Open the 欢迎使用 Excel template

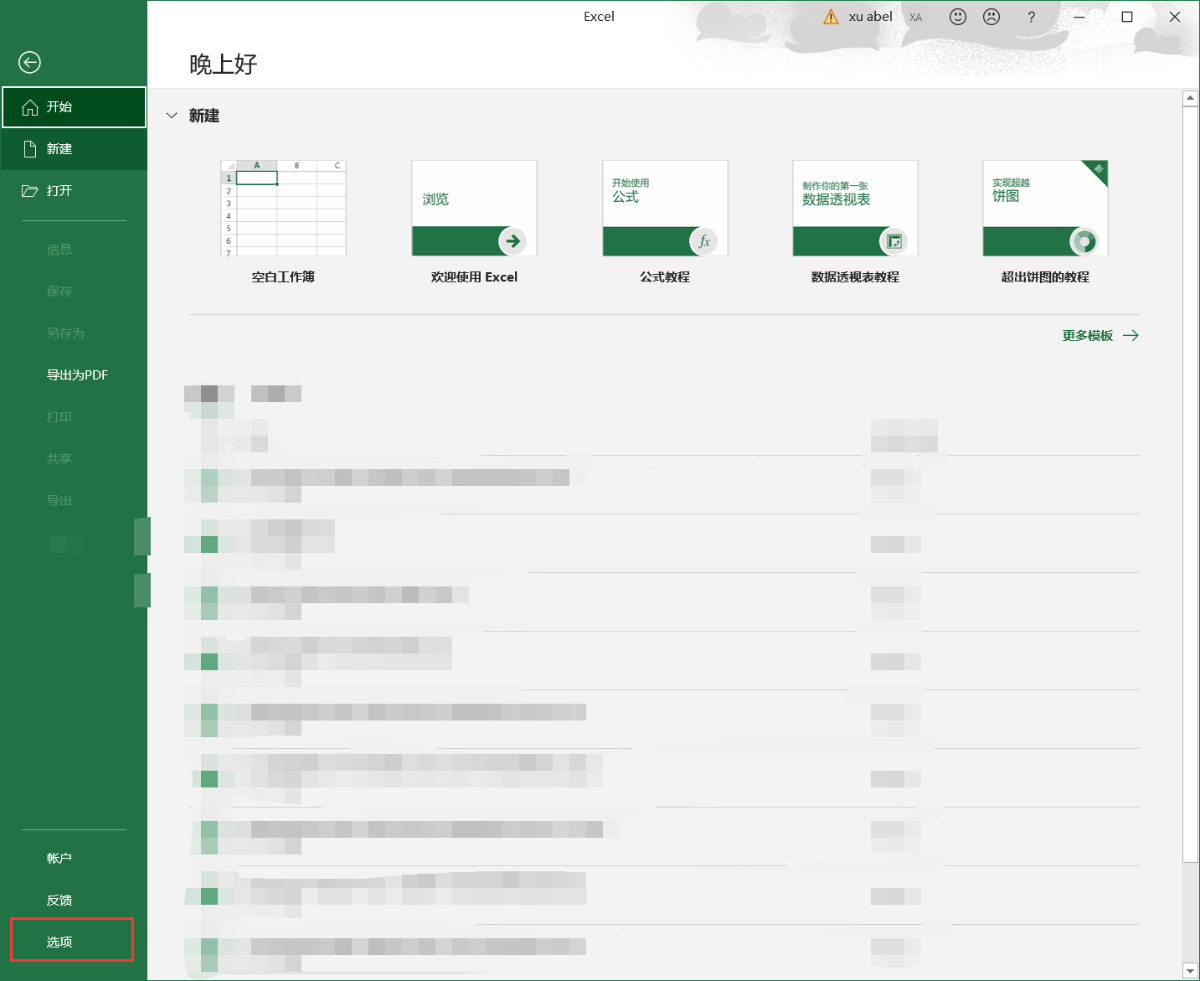(x=474, y=222)
